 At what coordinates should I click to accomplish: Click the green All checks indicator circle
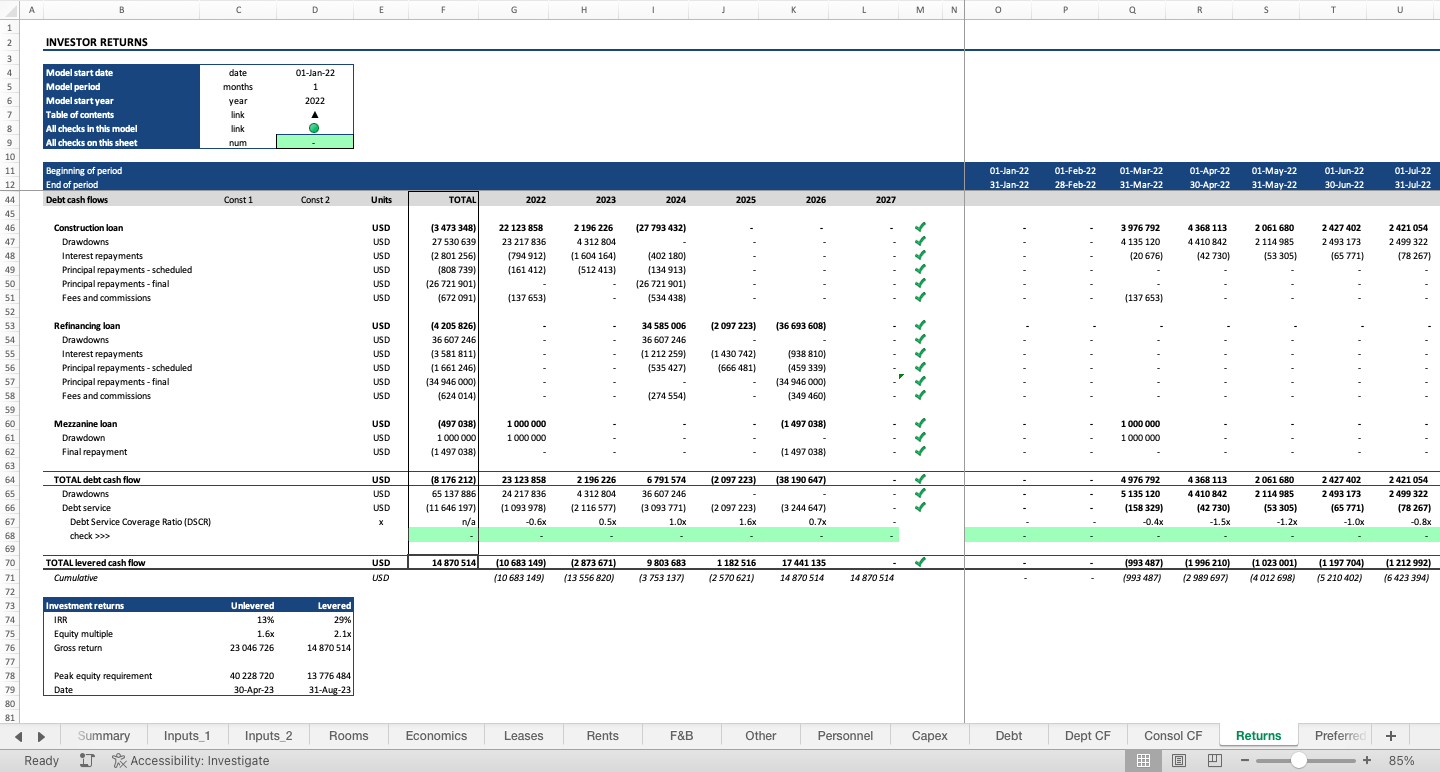tap(314, 128)
